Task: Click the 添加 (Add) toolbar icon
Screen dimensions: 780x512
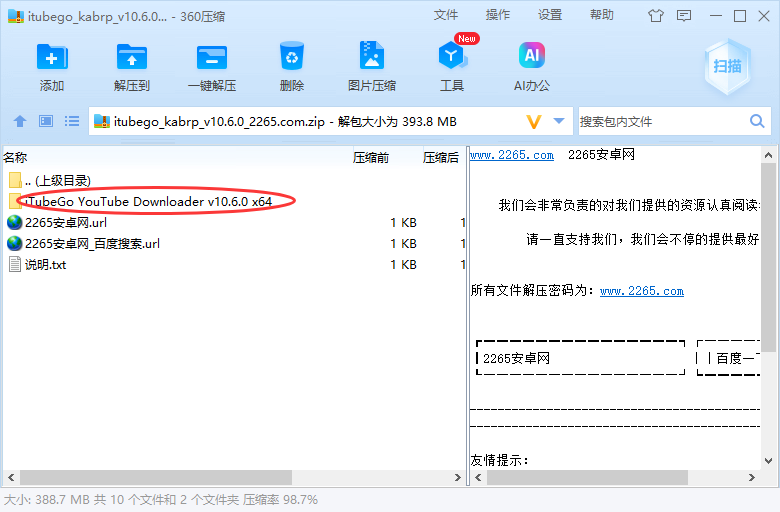Action: point(52,57)
